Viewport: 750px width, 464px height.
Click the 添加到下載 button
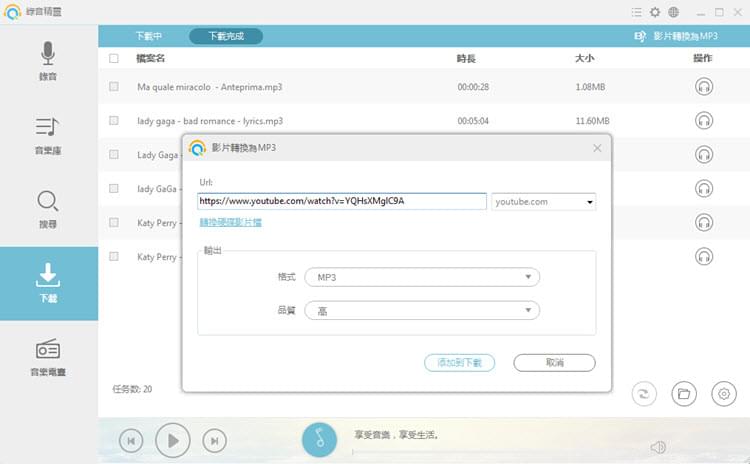tap(459, 363)
